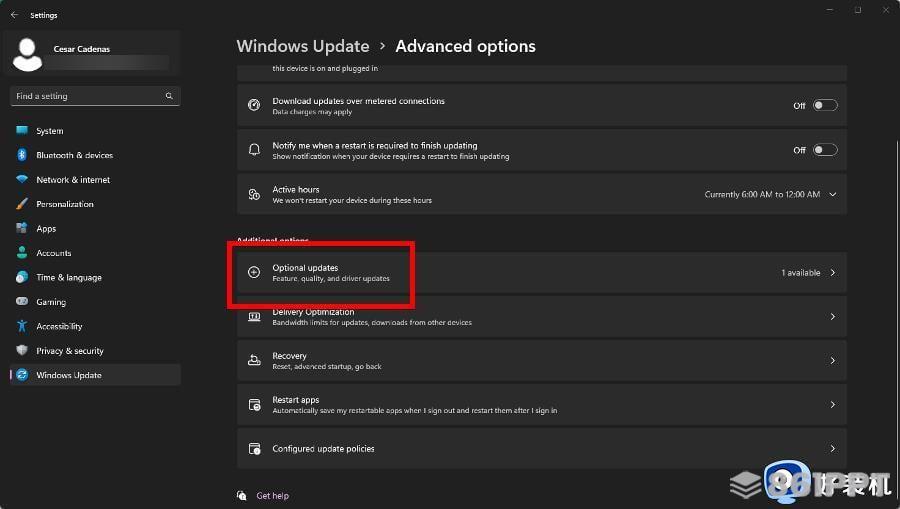Open Delivery Optimization via its chevron arrow
The width and height of the screenshot is (900, 509).
click(x=832, y=317)
